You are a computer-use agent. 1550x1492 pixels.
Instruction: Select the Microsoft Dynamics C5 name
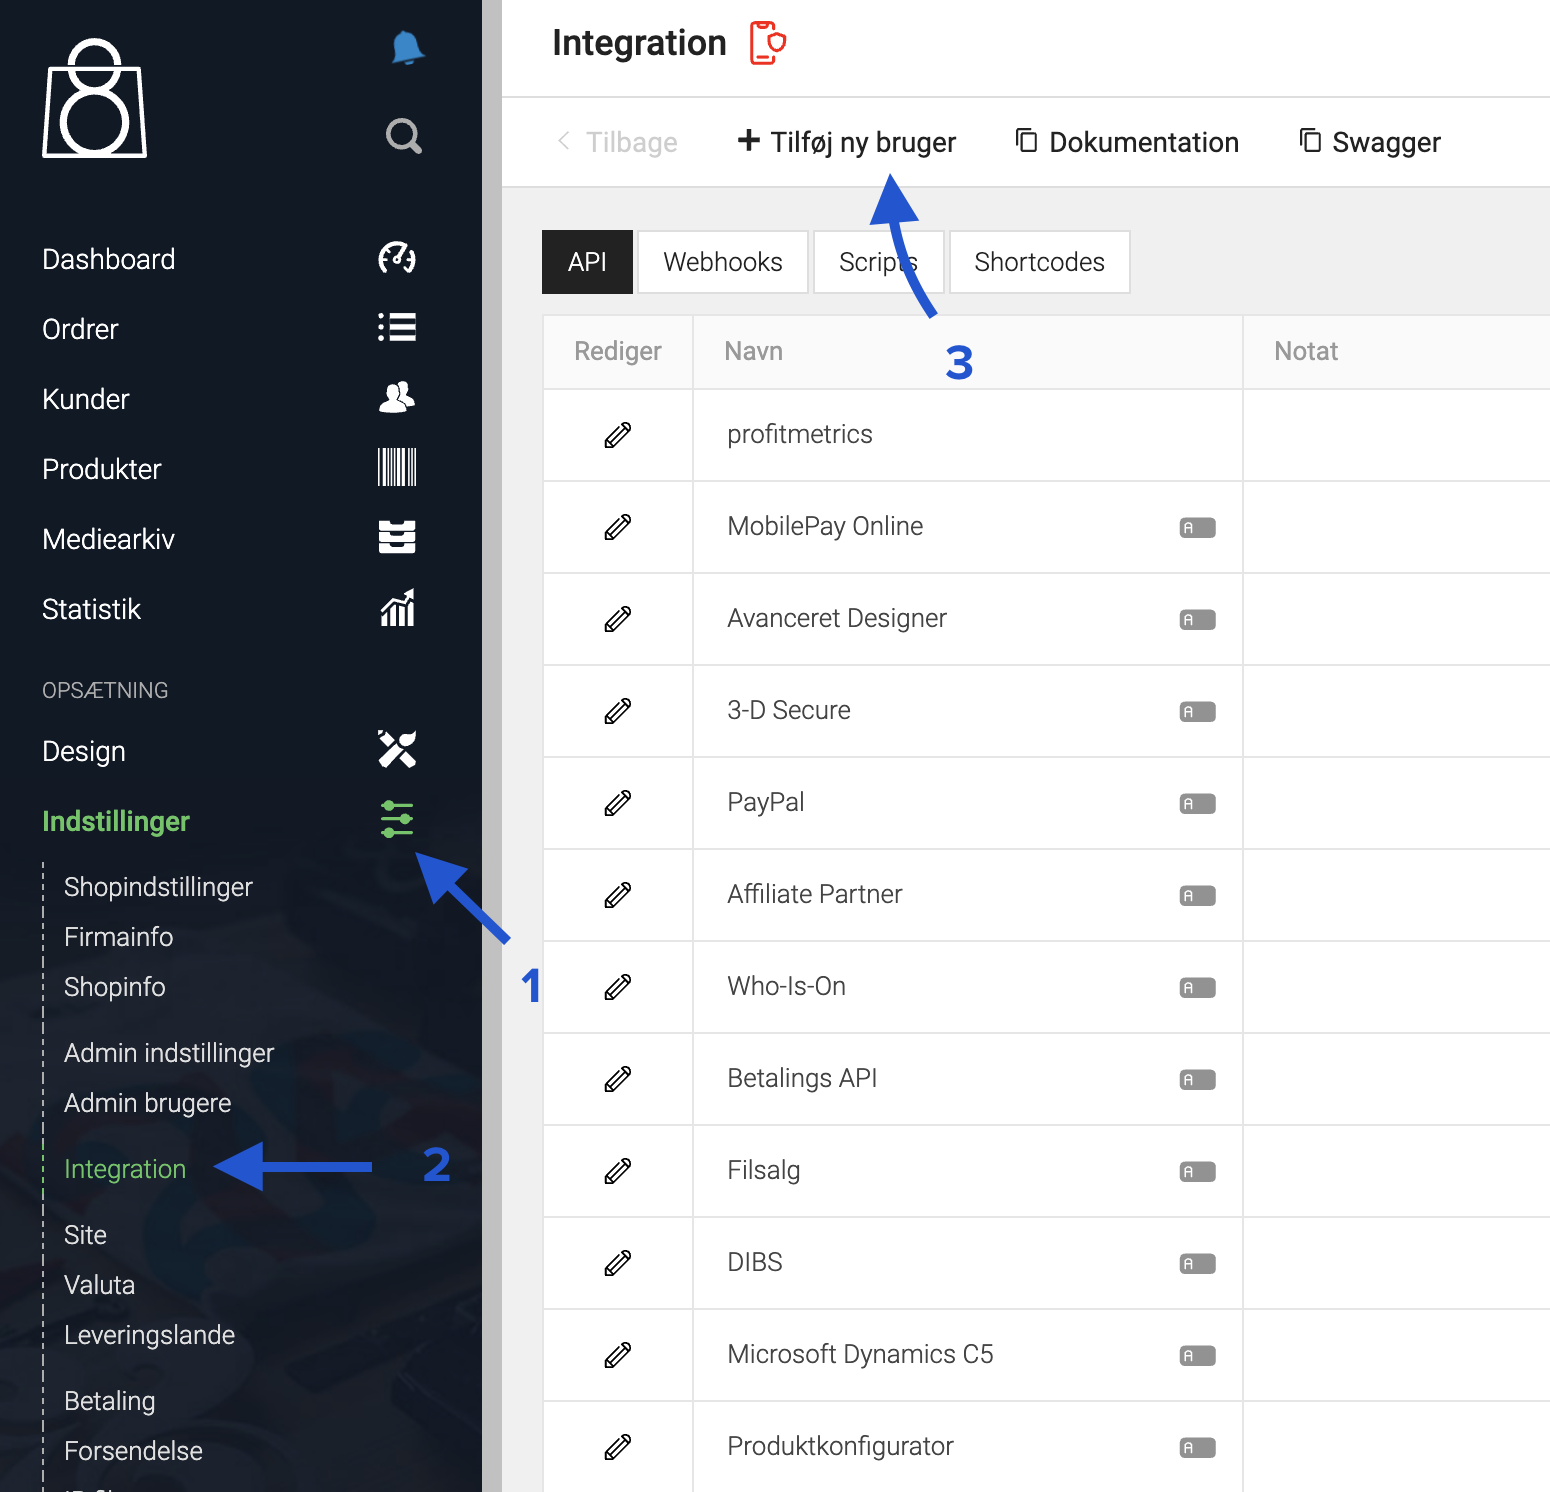tap(860, 1354)
